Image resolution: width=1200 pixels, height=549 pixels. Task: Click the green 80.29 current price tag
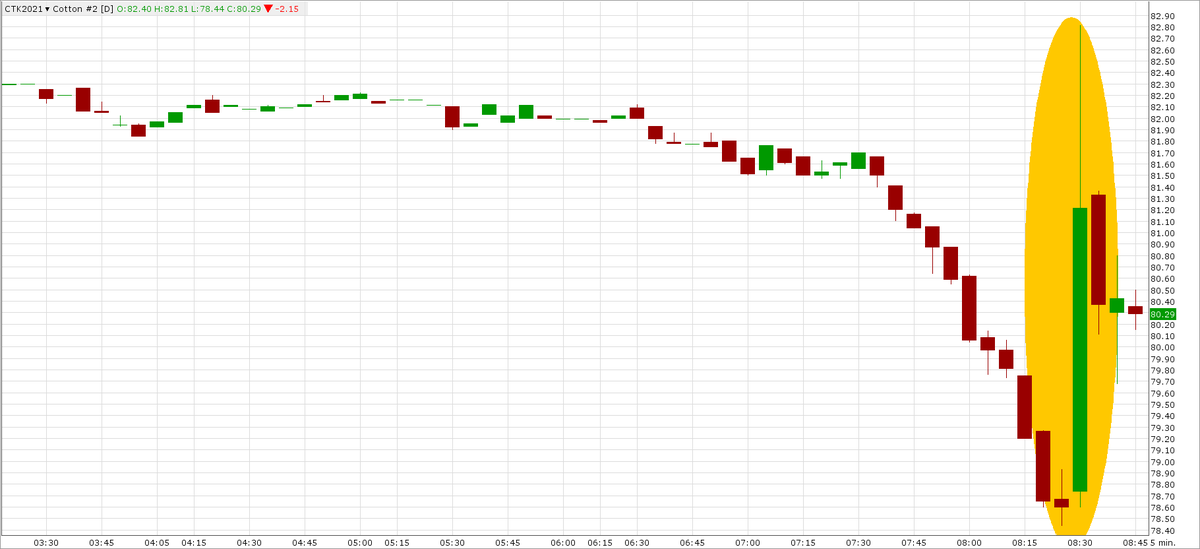[1163, 314]
